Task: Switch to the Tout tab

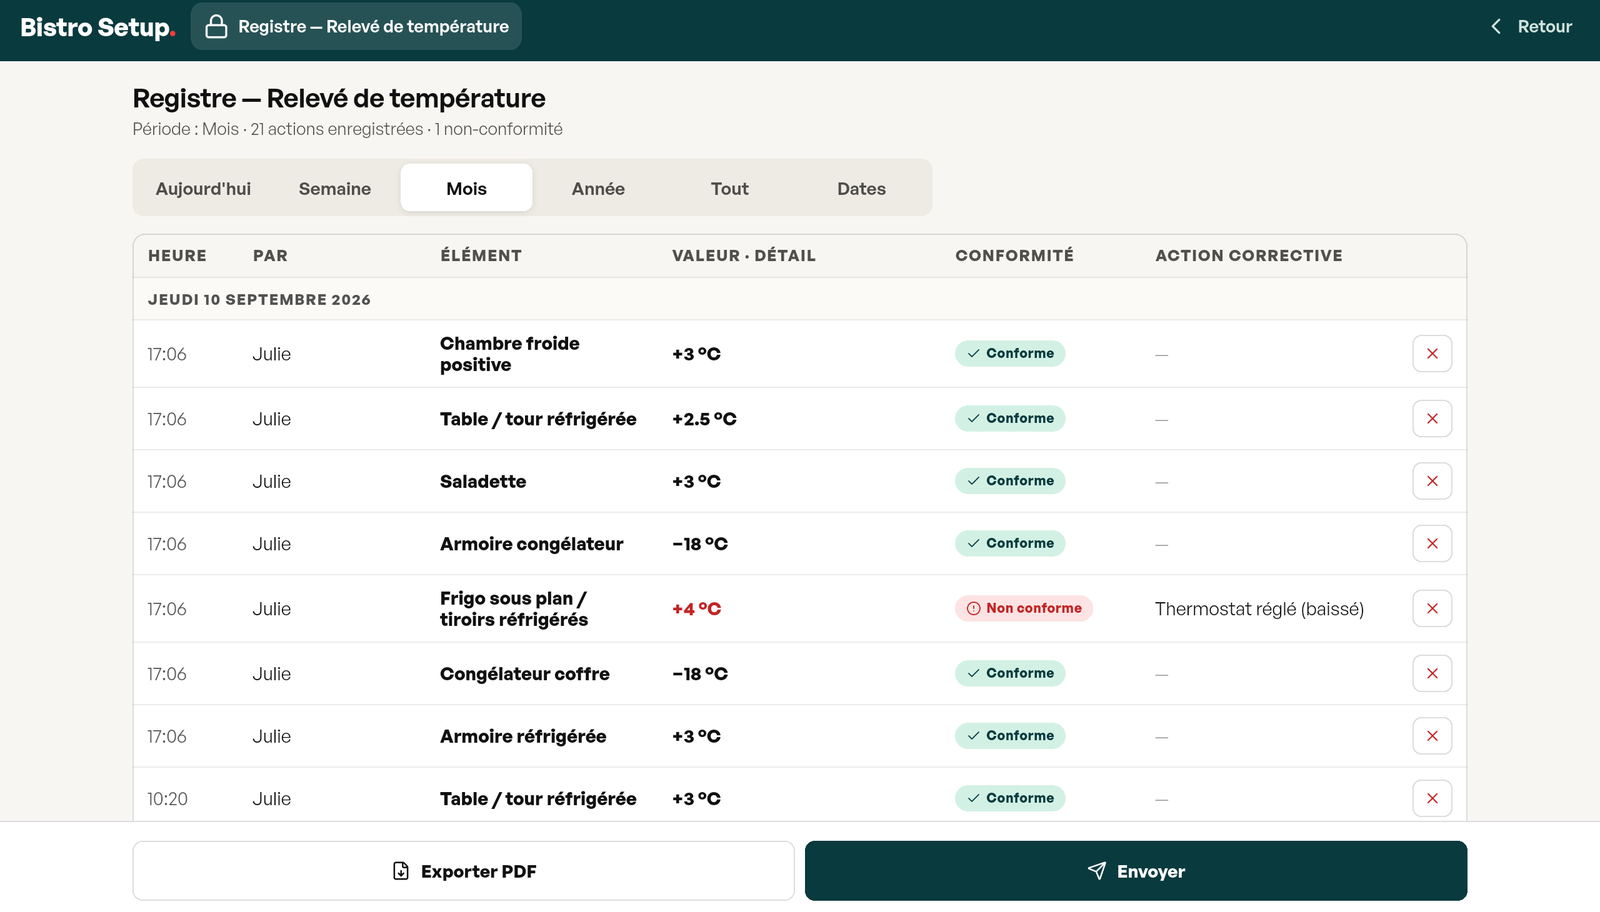Action: [730, 189]
